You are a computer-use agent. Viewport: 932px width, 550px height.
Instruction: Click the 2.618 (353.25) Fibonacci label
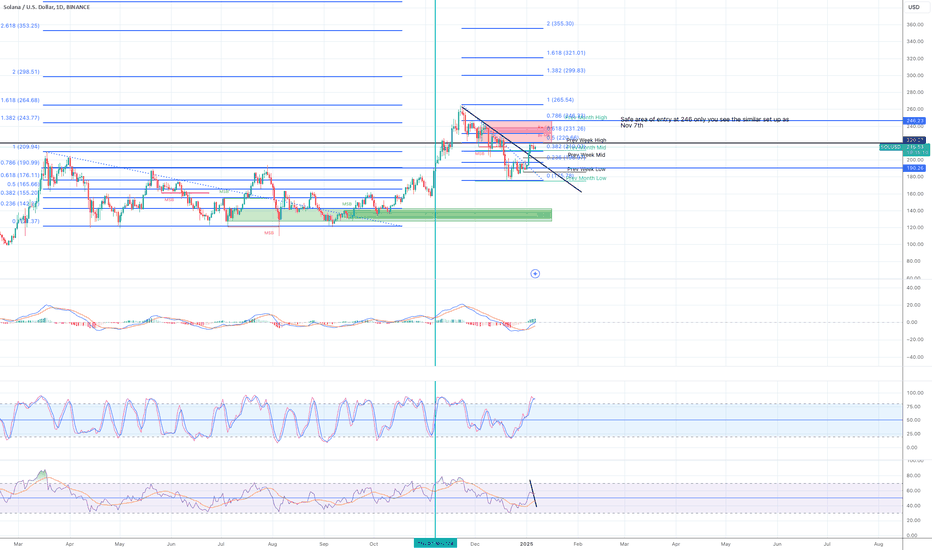tap(20, 26)
